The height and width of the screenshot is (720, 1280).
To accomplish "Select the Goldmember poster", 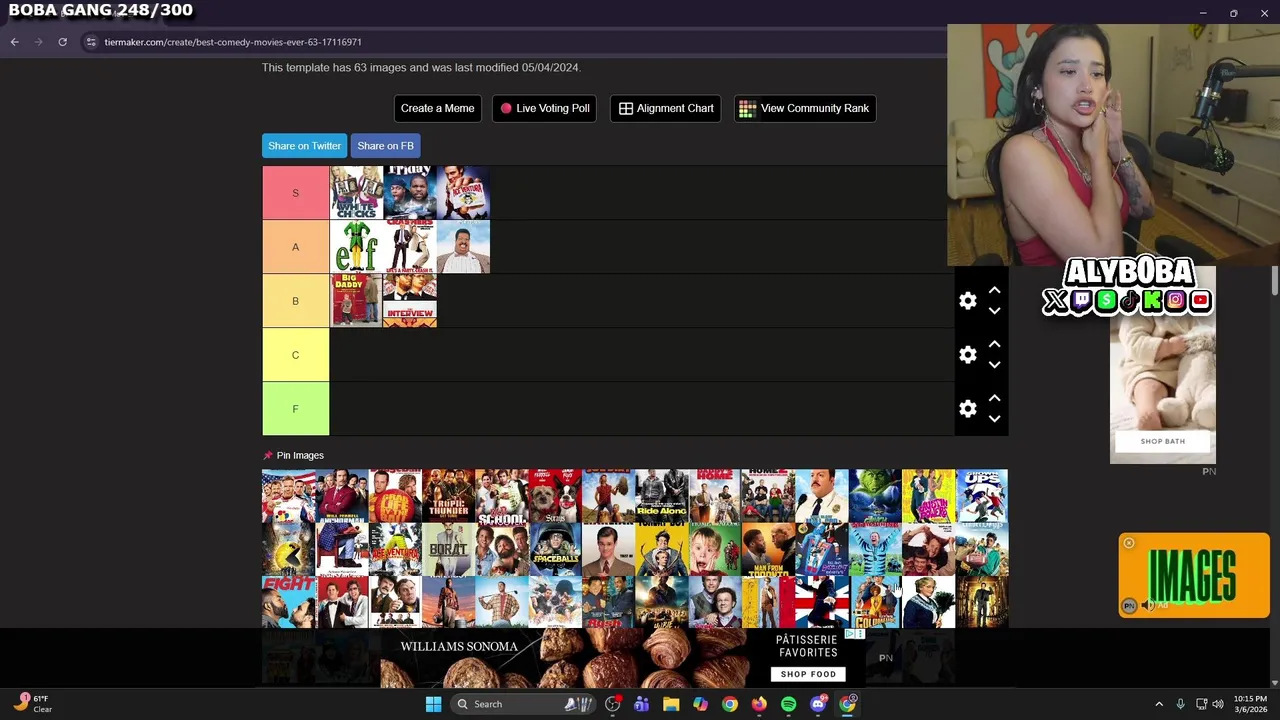I will [x=875, y=603].
